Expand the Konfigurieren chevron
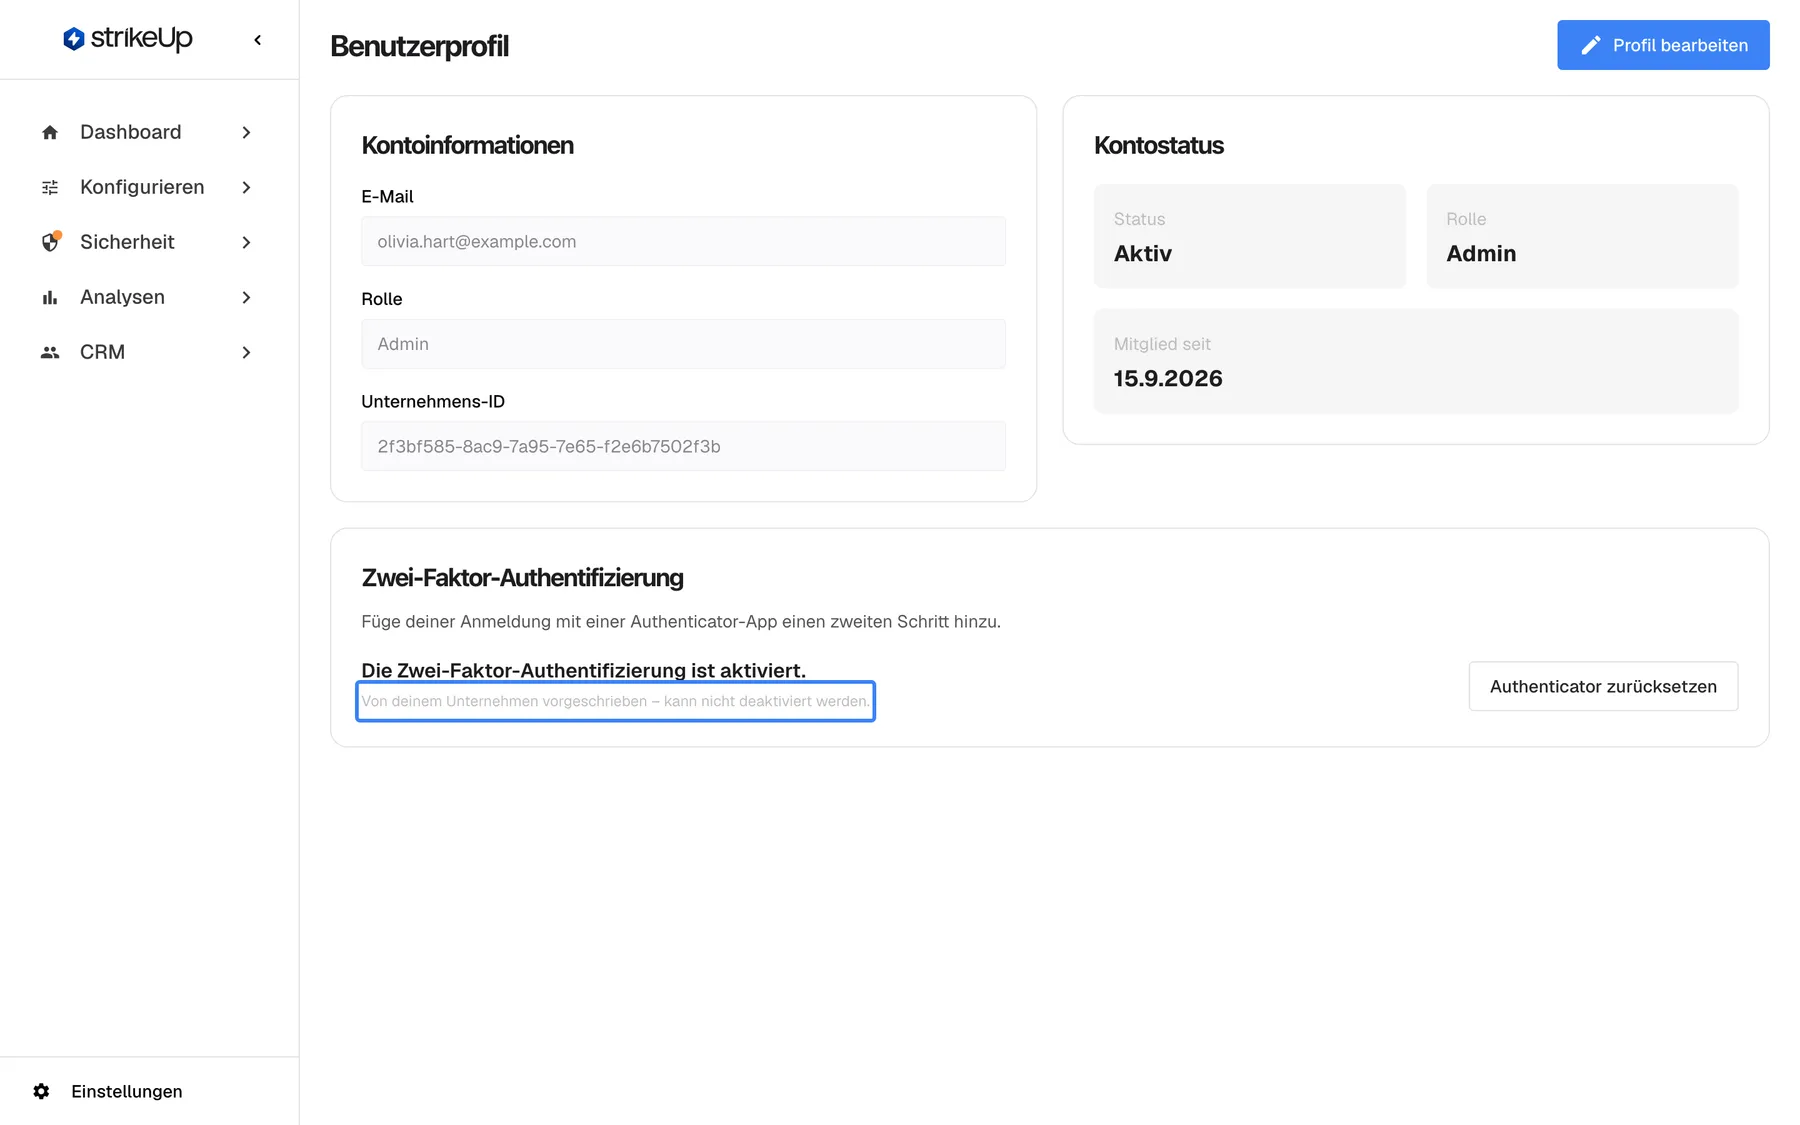Viewport: 1800px width, 1125px height. click(246, 187)
